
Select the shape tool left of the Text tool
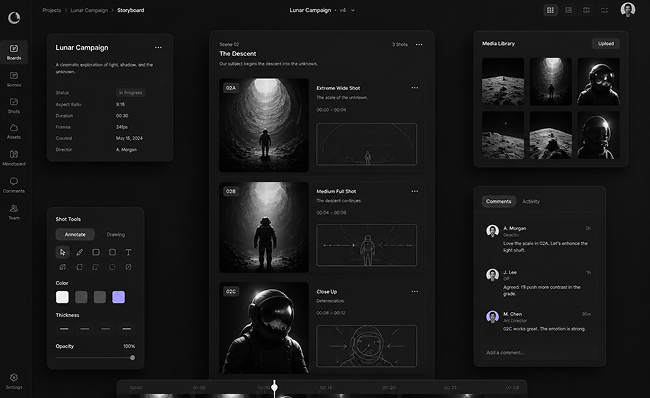pos(112,252)
